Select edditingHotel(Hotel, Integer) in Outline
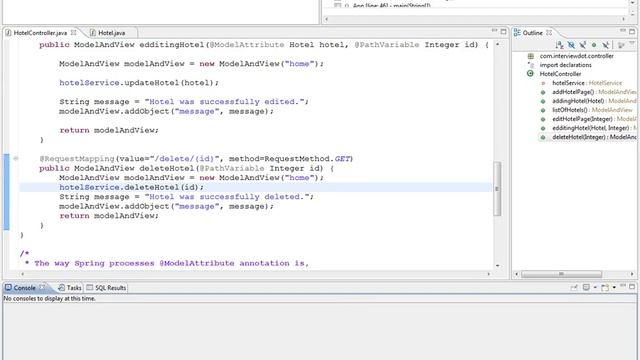Viewport: 640px width, 360px height. [594, 128]
